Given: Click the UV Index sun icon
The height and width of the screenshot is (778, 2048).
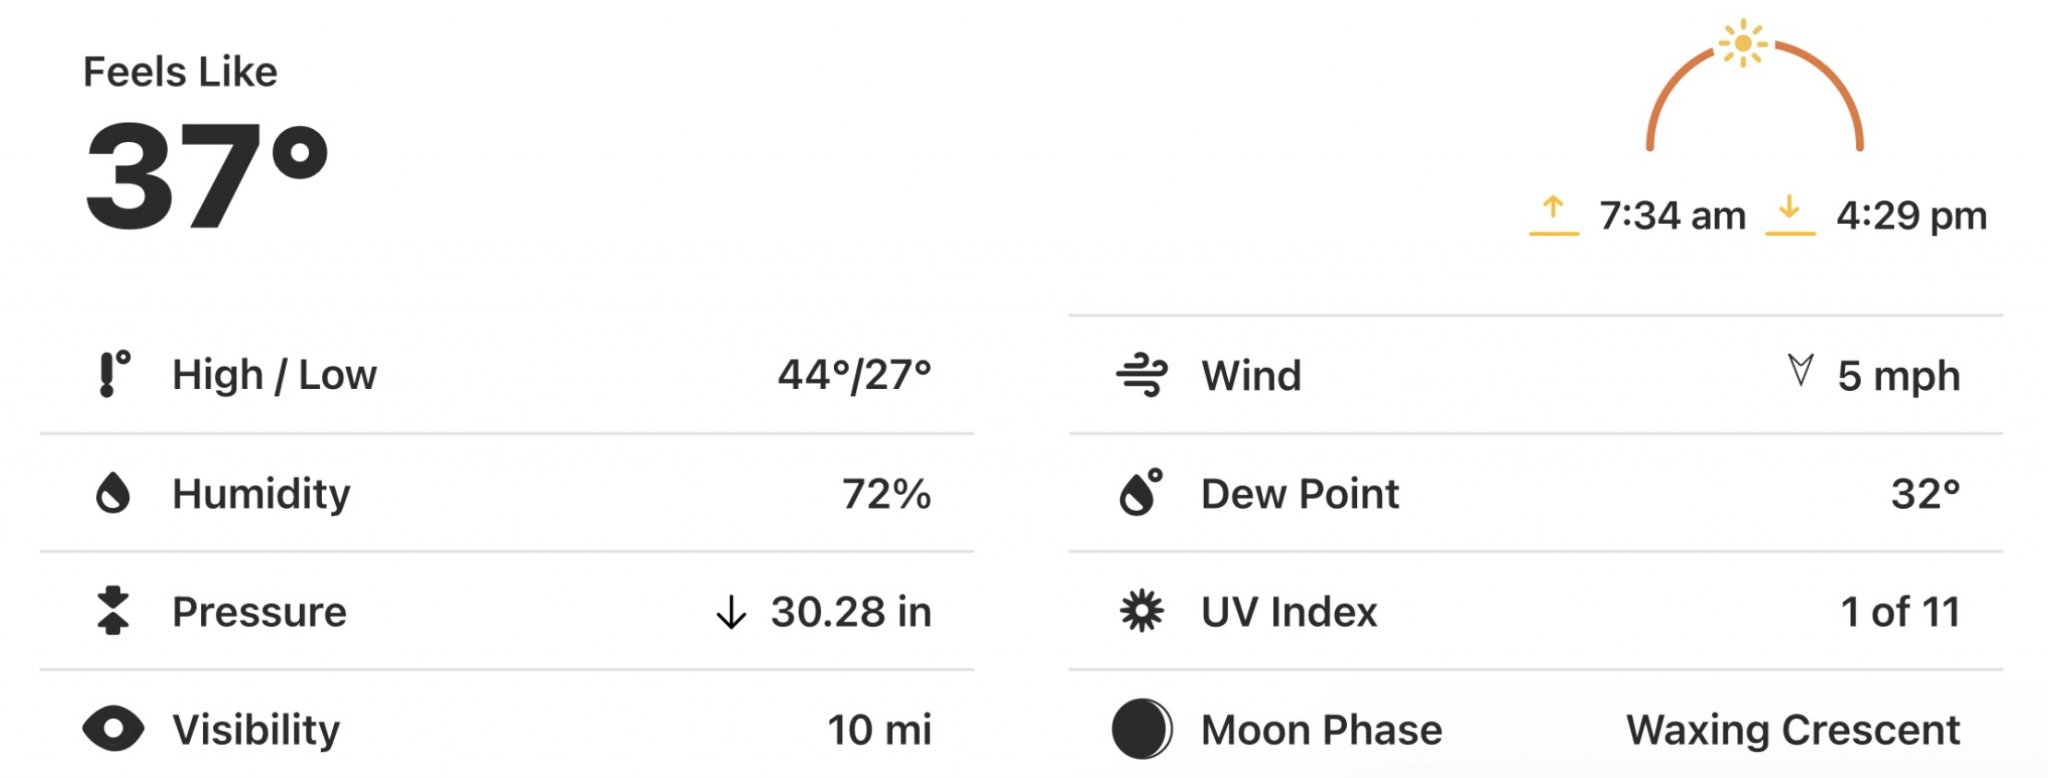Looking at the screenshot, I should [1141, 611].
